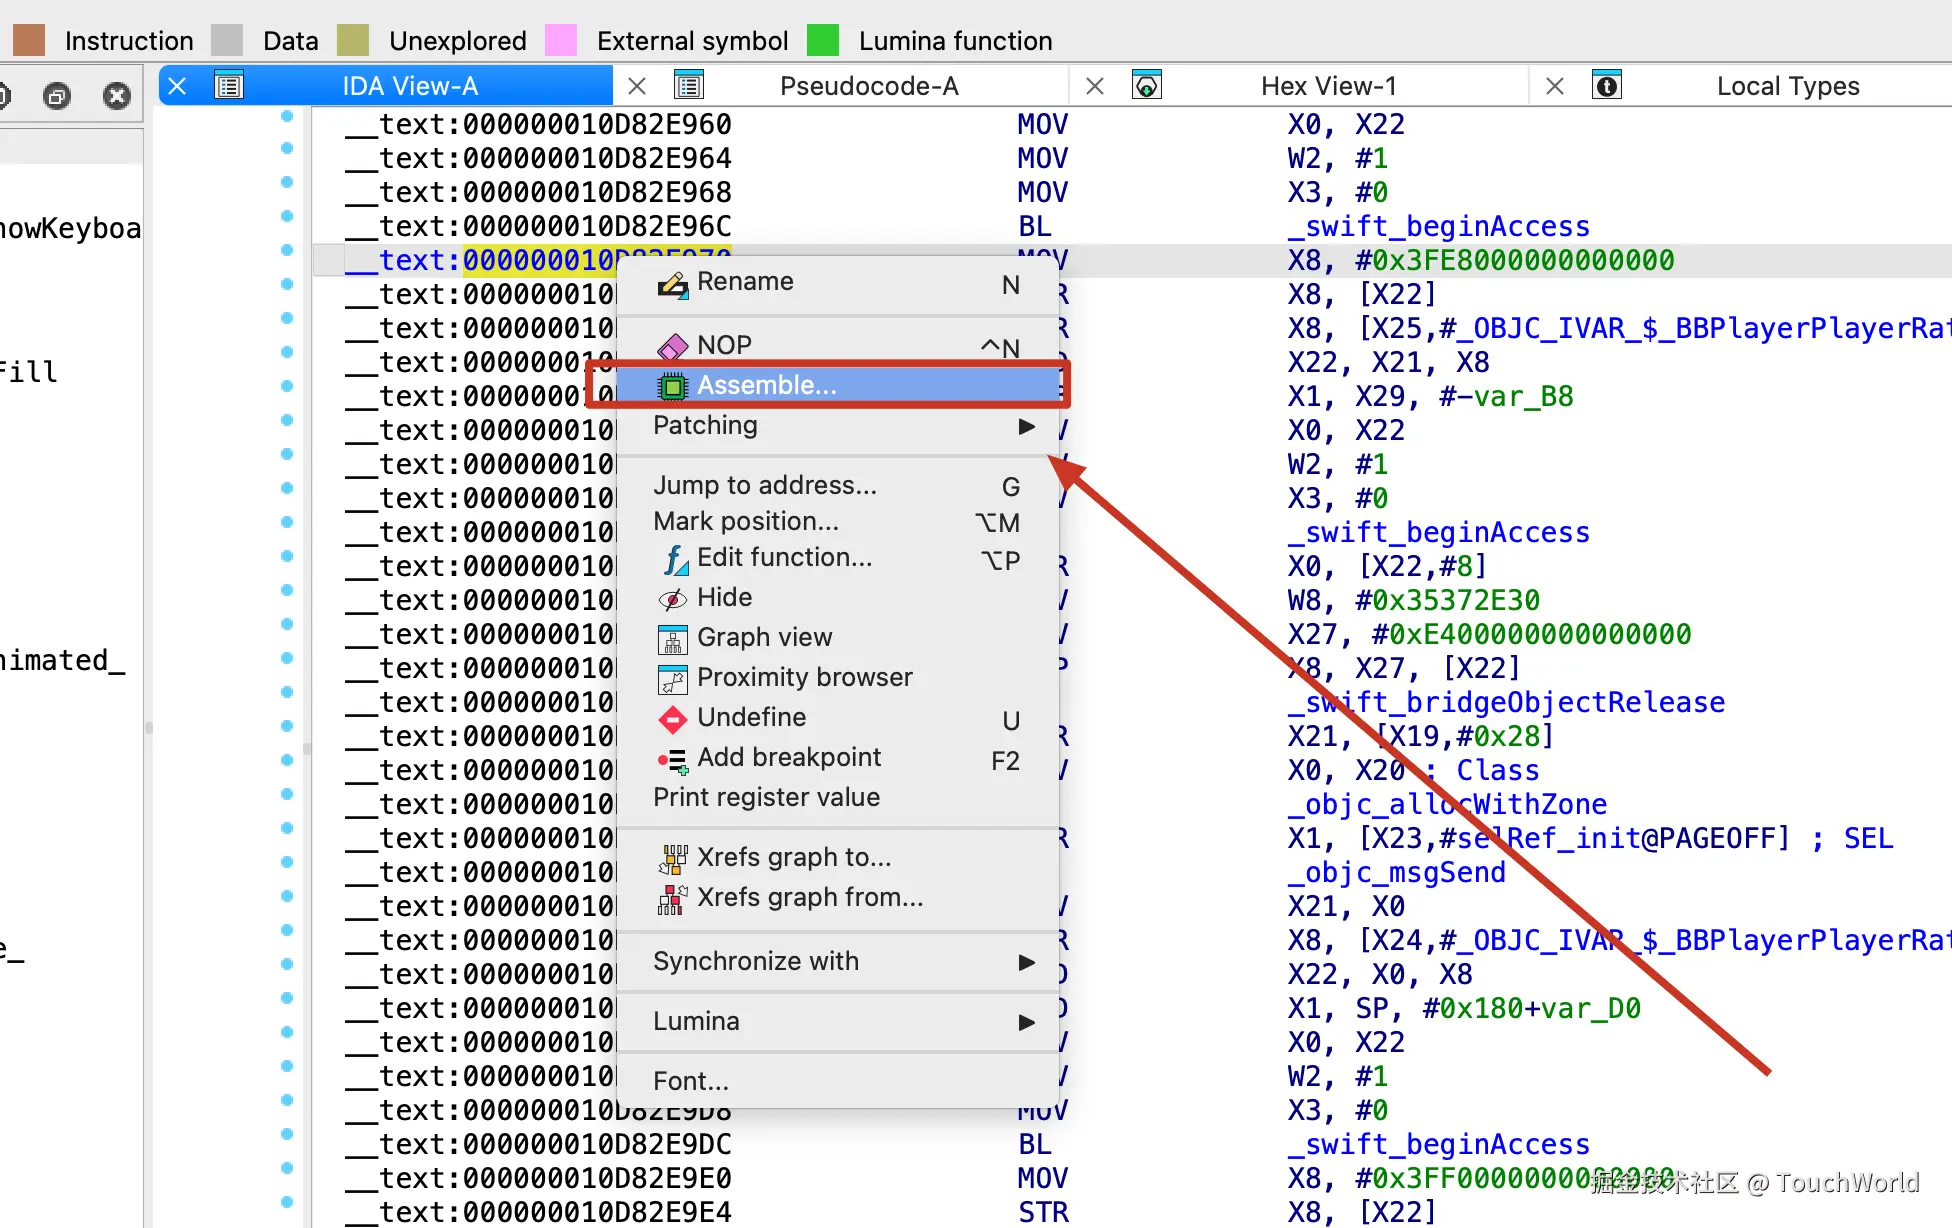The width and height of the screenshot is (1952, 1228).
Task: Click the Undefine red diamond icon
Action: click(x=672, y=719)
